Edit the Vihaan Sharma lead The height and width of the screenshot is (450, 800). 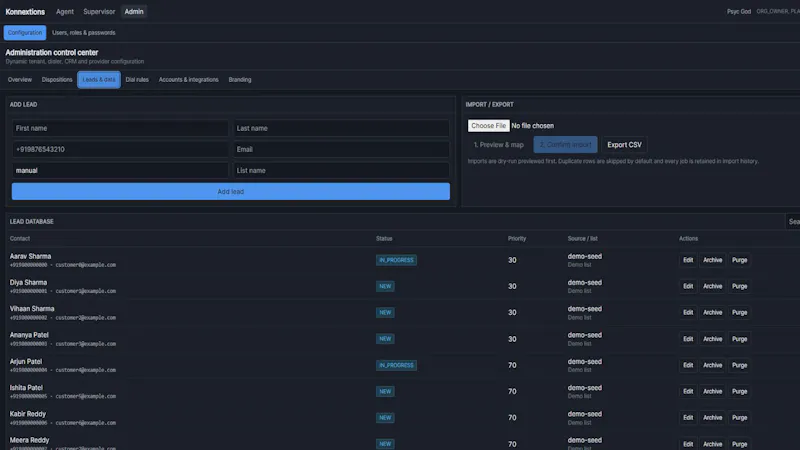688,312
